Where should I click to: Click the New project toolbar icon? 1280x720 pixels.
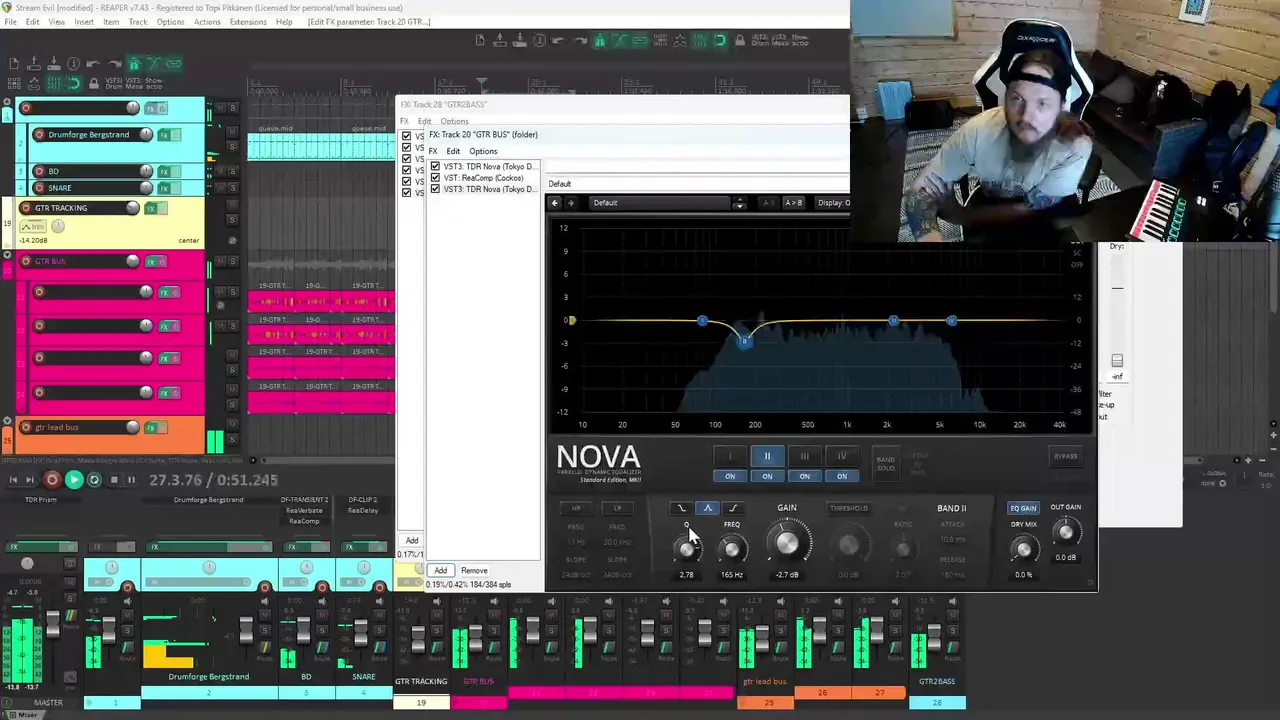14,64
